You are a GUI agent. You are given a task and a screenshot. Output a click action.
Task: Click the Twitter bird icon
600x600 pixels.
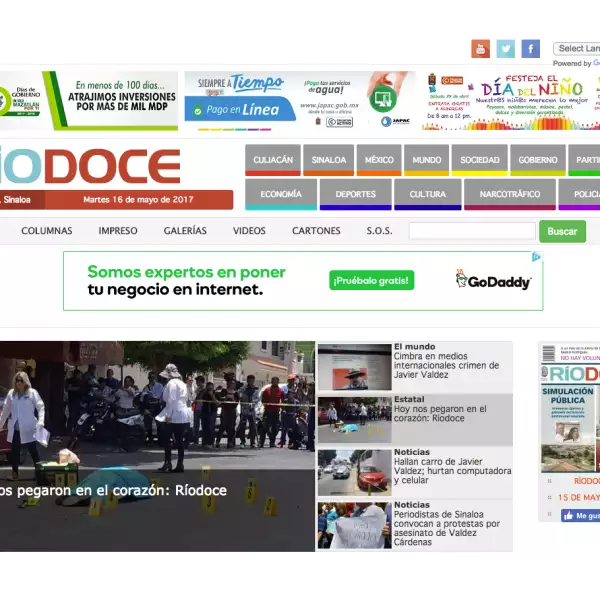click(x=506, y=49)
